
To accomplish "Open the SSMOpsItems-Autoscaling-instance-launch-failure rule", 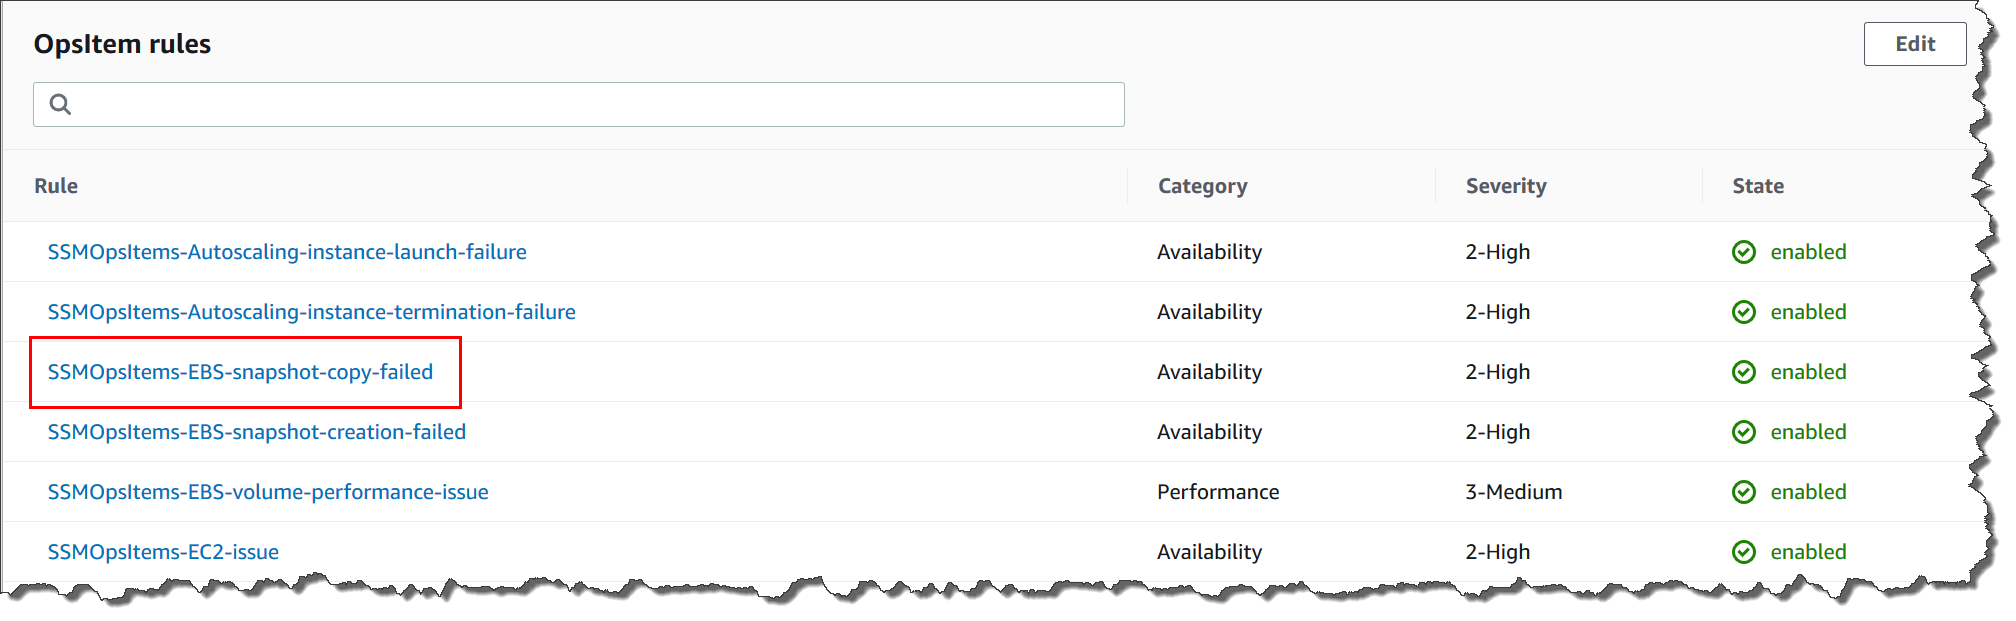I will coord(287,252).
